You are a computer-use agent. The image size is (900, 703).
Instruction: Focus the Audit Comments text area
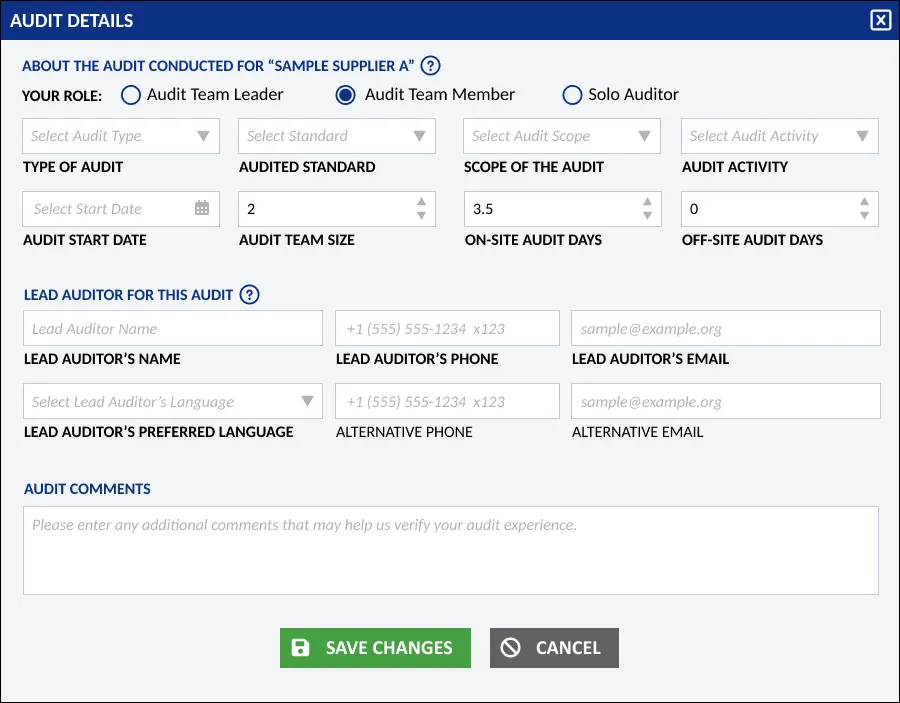tap(451, 550)
